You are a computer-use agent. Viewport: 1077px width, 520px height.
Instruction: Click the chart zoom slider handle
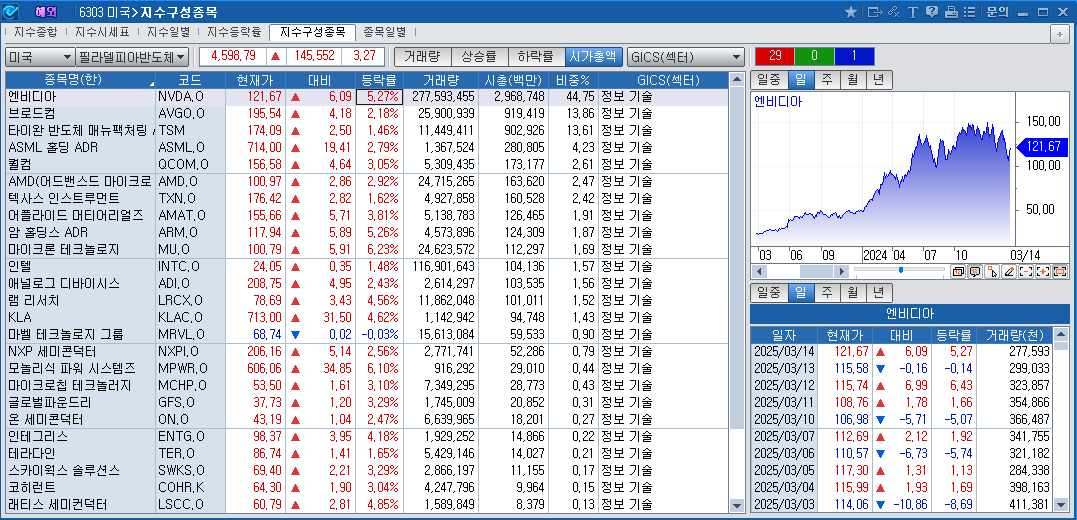[901, 270]
